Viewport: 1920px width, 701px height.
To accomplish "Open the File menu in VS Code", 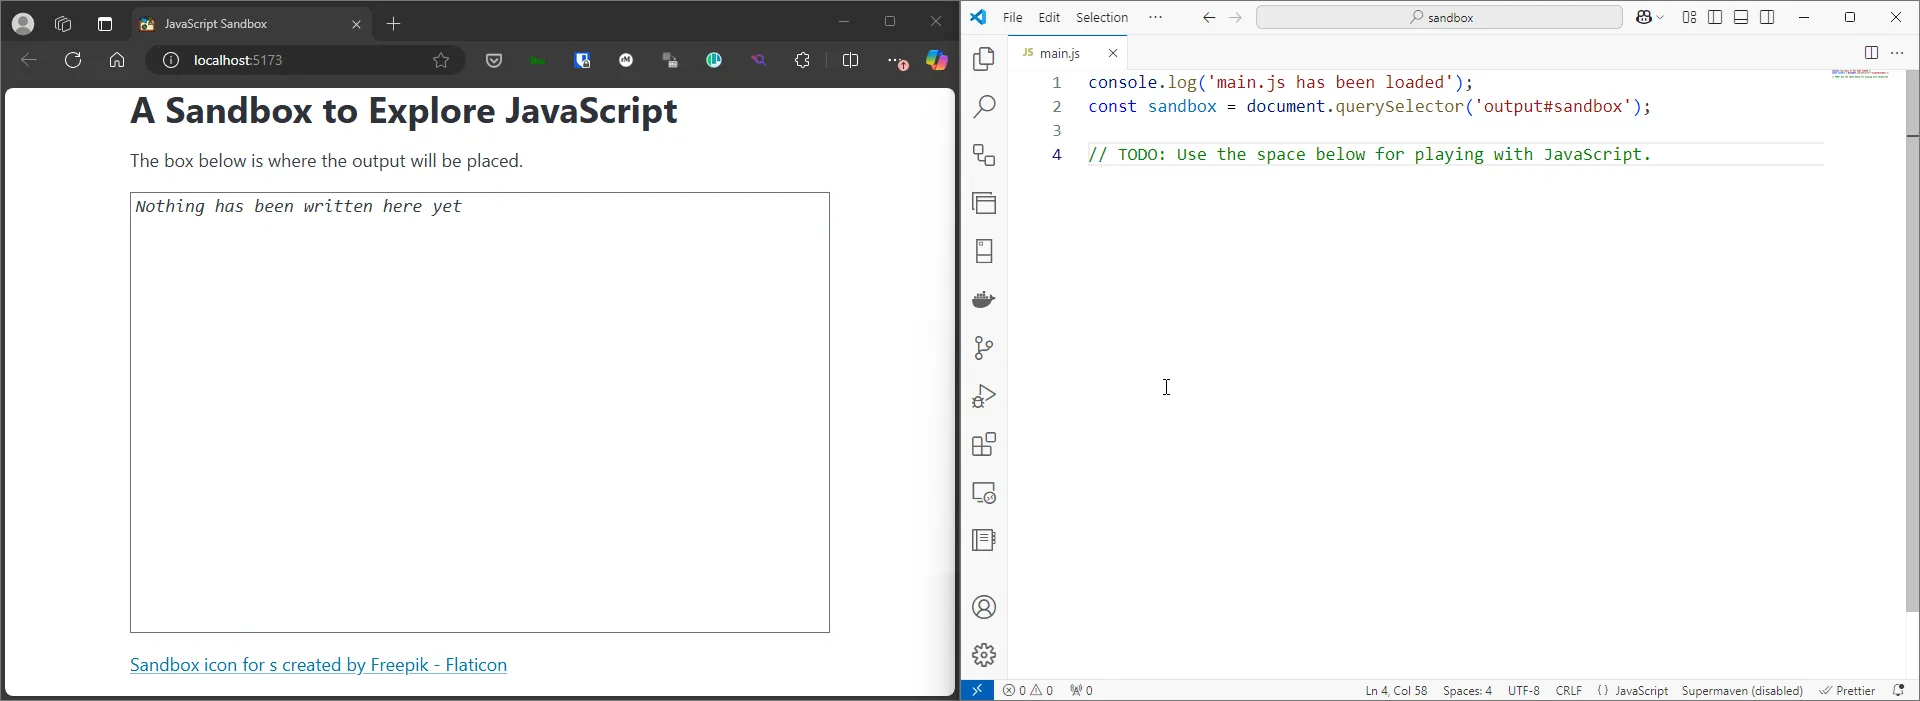I will point(1012,17).
